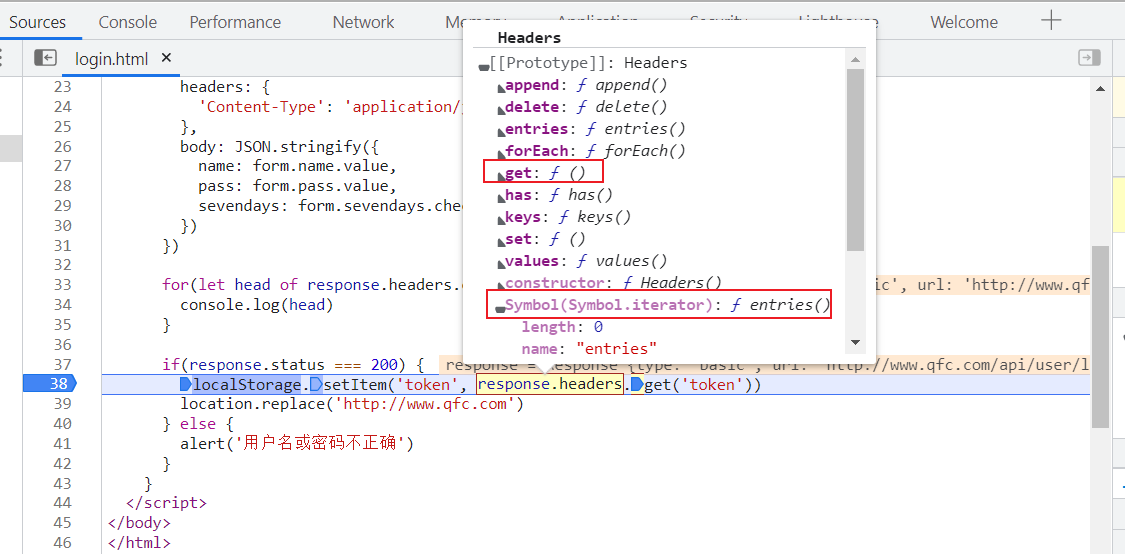Screen dimensions: 1125x554
Task: Click the code editor vertical scrollbar thumb
Action: [1101, 337]
